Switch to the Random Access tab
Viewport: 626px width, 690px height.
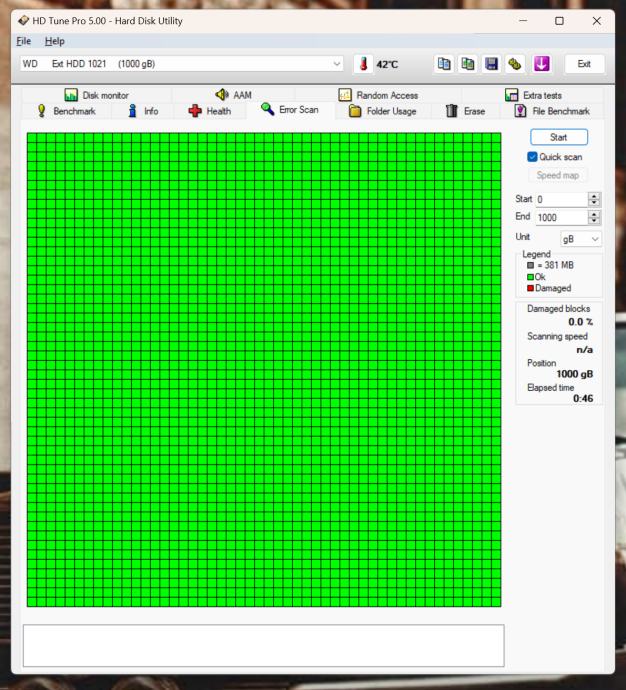378,95
